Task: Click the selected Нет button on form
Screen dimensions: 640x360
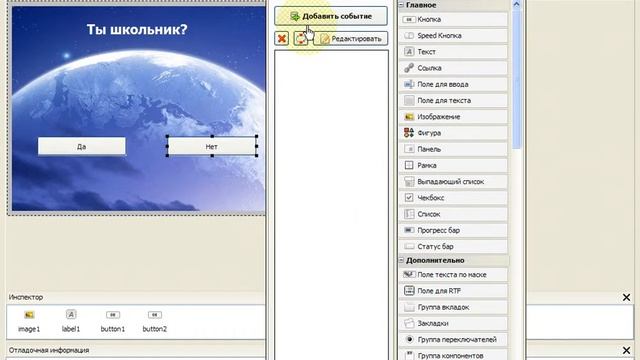Action: point(212,147)
